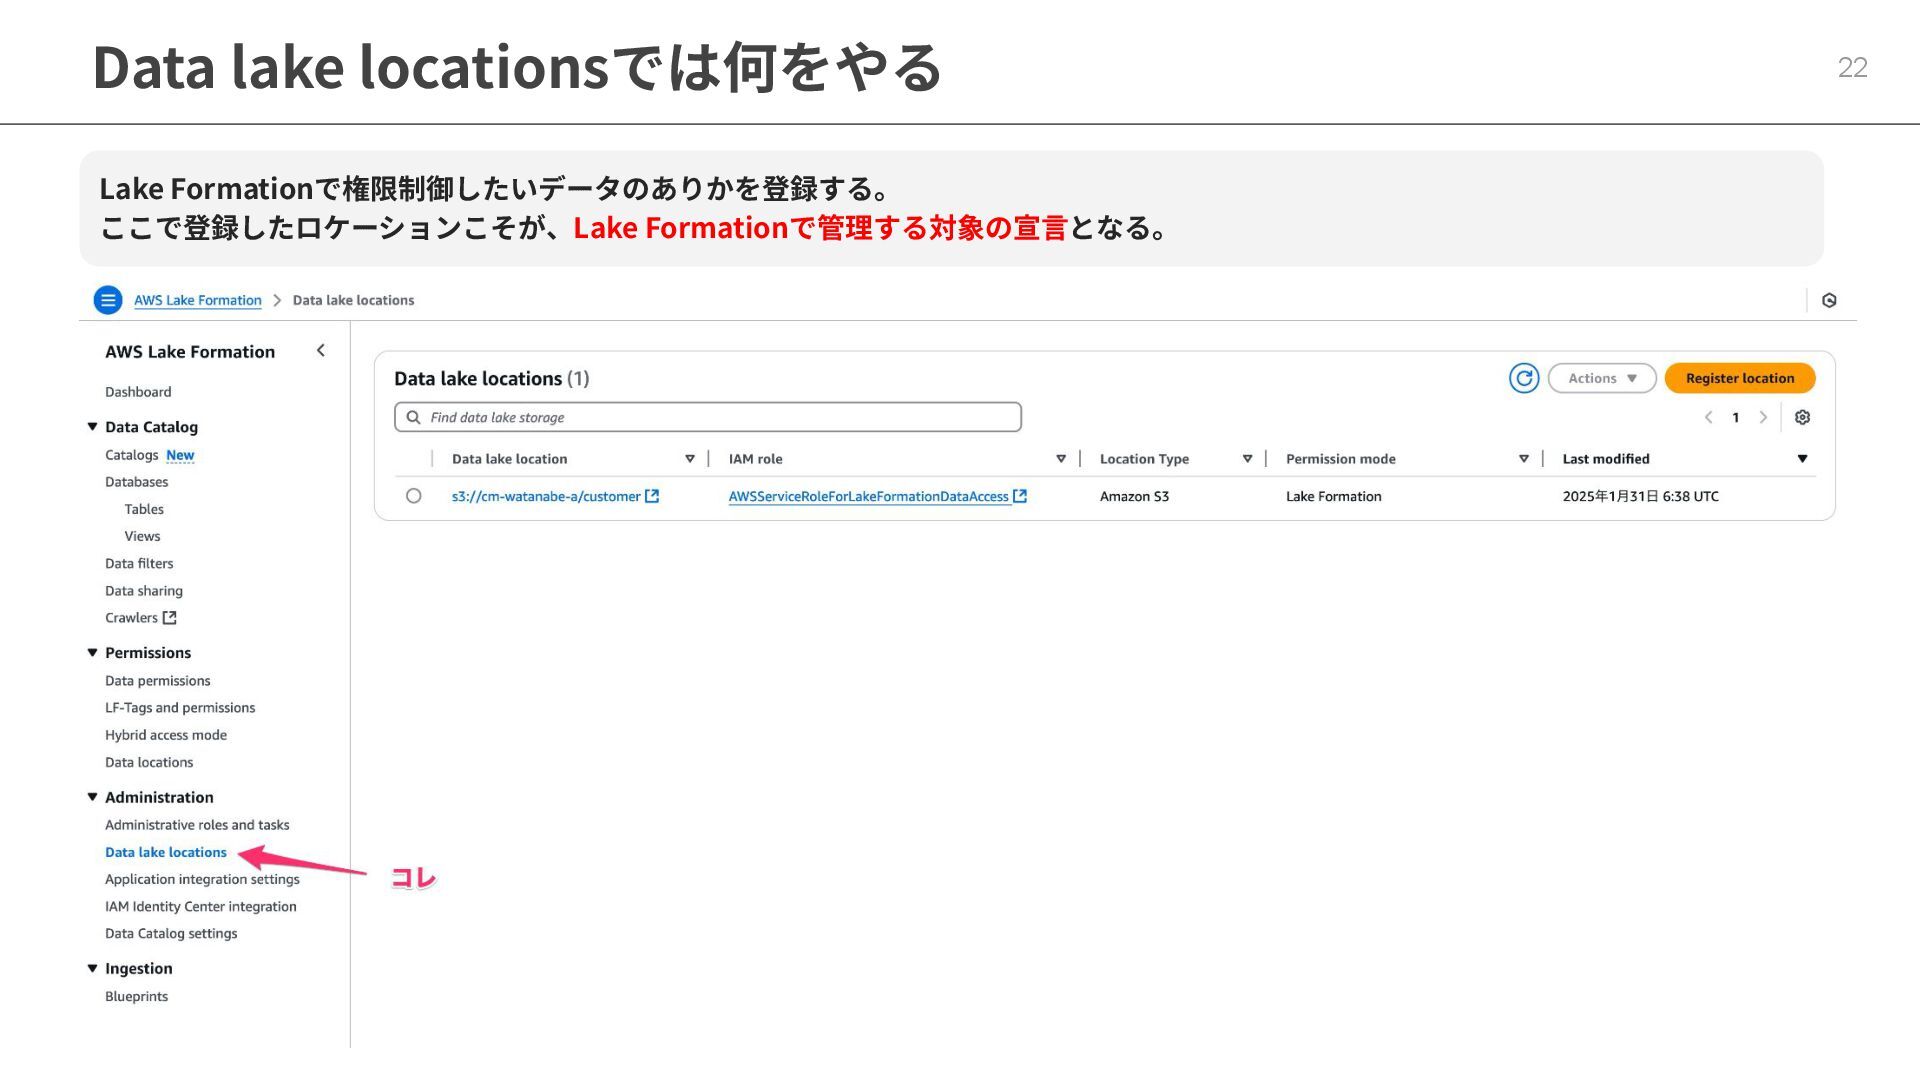Open Data filters in the sidebar
1920x1080 pixels.
tap(139, 564)
